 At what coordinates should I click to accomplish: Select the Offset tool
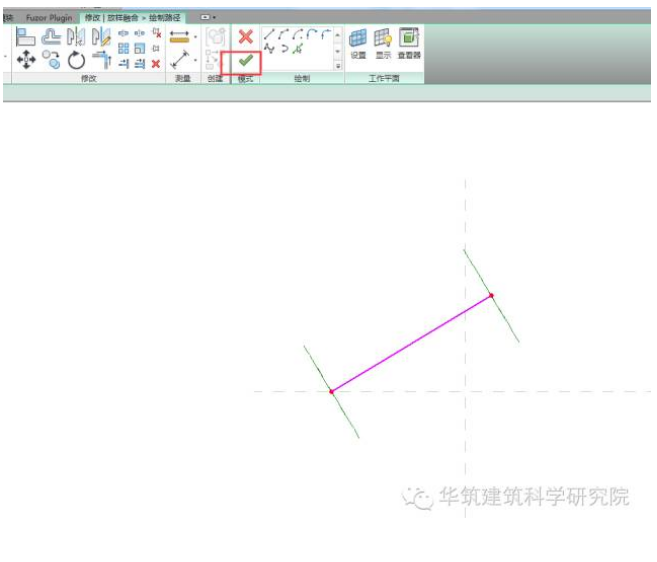51,36
